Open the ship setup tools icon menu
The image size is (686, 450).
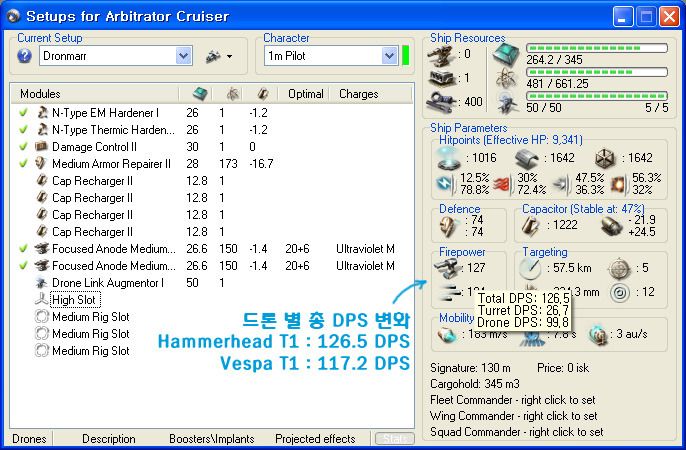(x=219, y=56)
